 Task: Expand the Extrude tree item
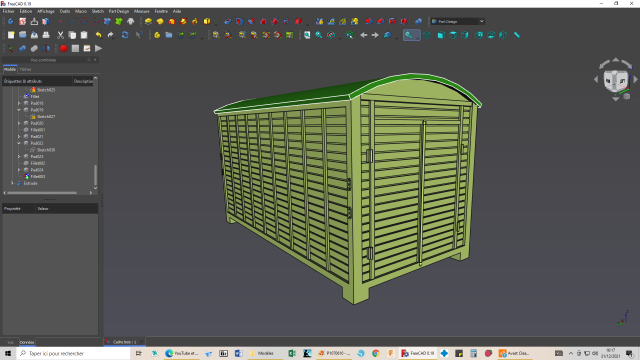12,183
